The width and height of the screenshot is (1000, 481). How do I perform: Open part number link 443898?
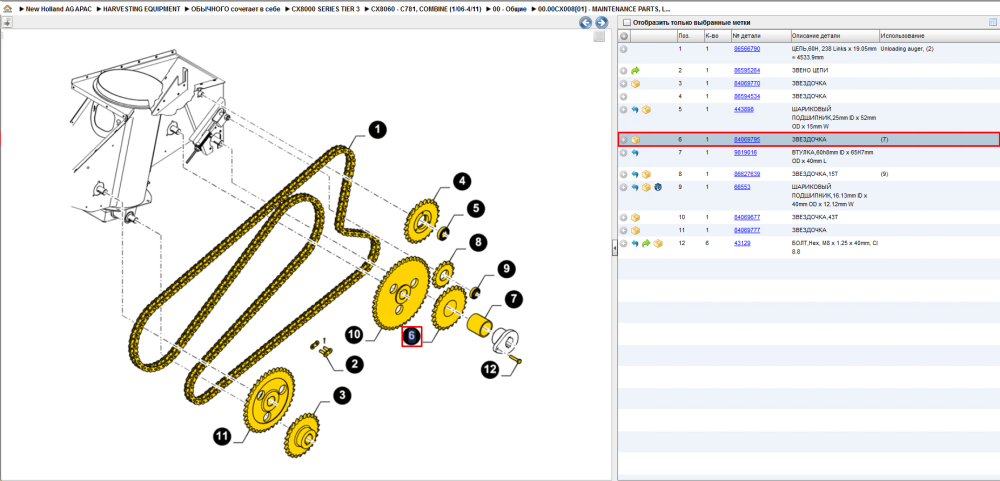click(x=744, y=109)
